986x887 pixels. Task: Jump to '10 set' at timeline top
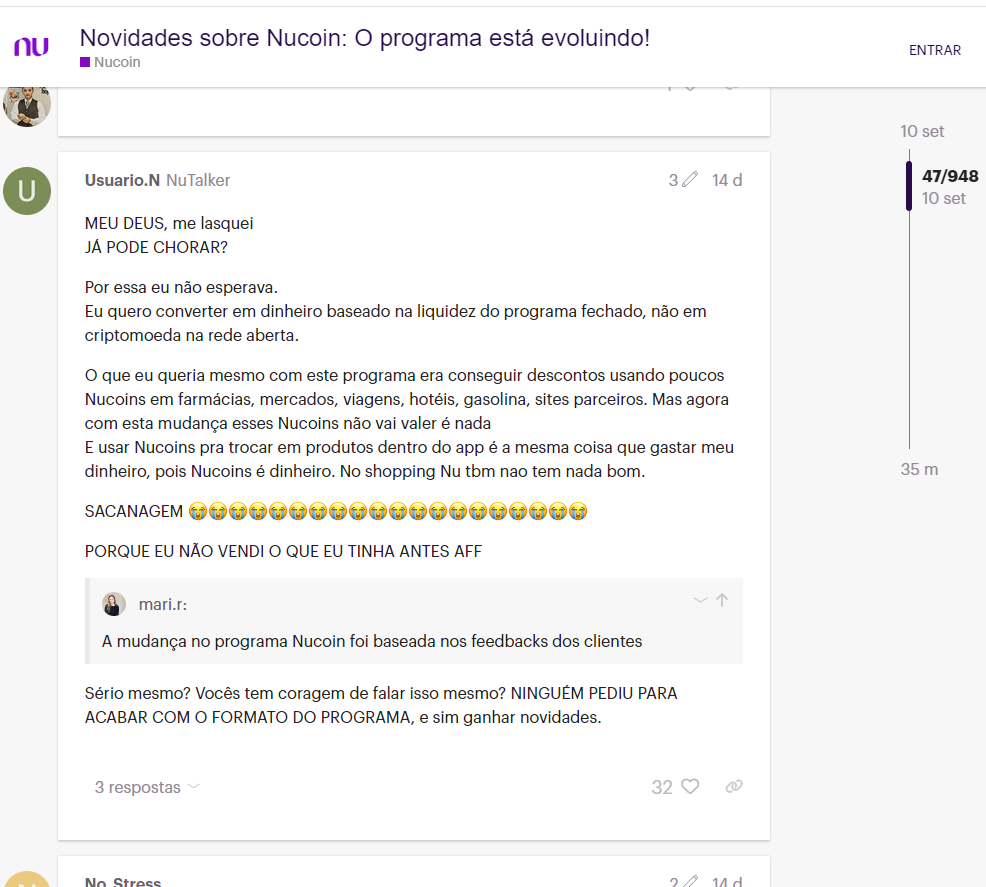pos(922,131)
